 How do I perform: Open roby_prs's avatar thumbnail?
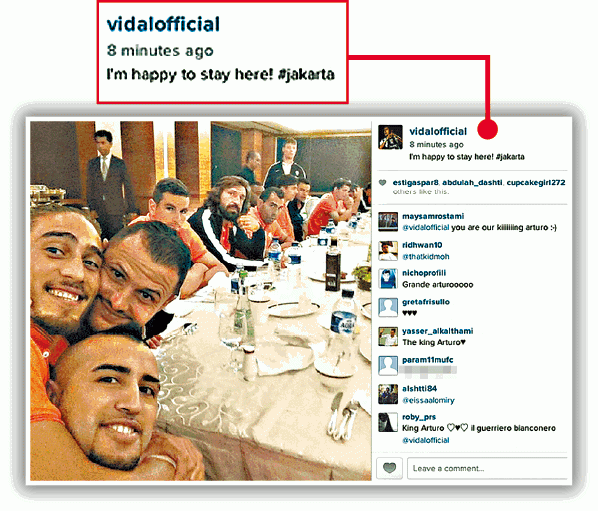388,423
